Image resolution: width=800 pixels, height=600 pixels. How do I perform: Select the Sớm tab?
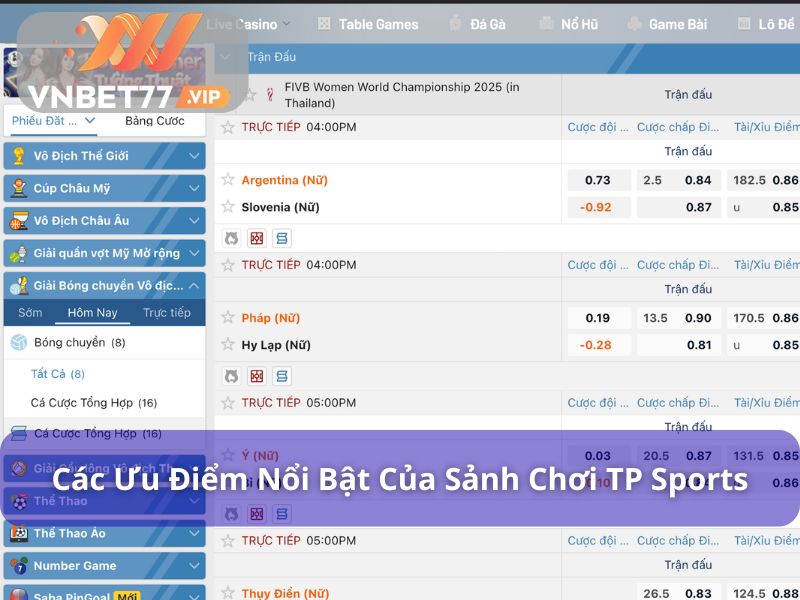[x=30, y=312]
